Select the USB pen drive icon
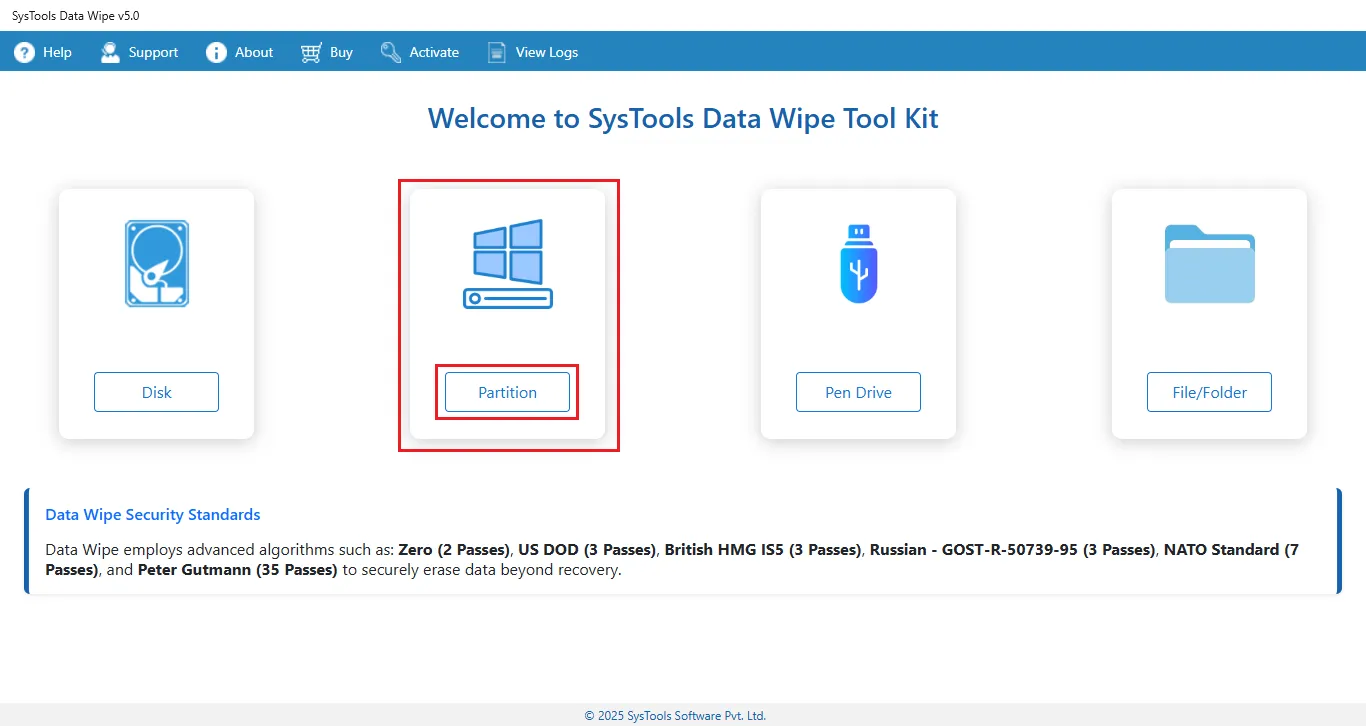1366x726 pixels. pyautogui.click(x=858, y=264)
